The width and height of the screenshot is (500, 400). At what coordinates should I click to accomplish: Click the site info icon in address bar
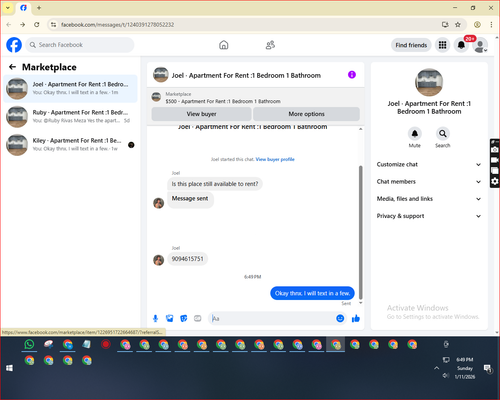[54, 25]
